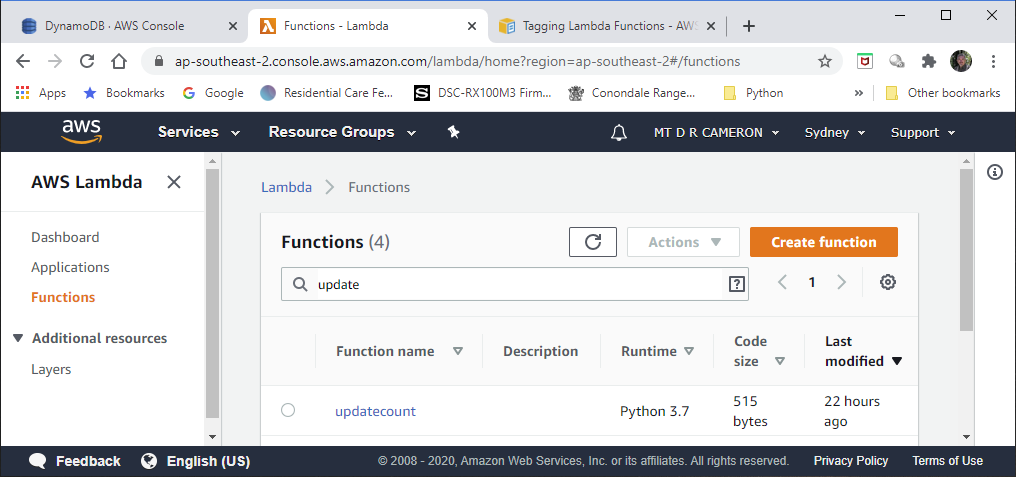The width and height of the screenshot is (1016, 477).
Task: Expand the Services menu
Action: pyautogui.click(x=199, y=132)
